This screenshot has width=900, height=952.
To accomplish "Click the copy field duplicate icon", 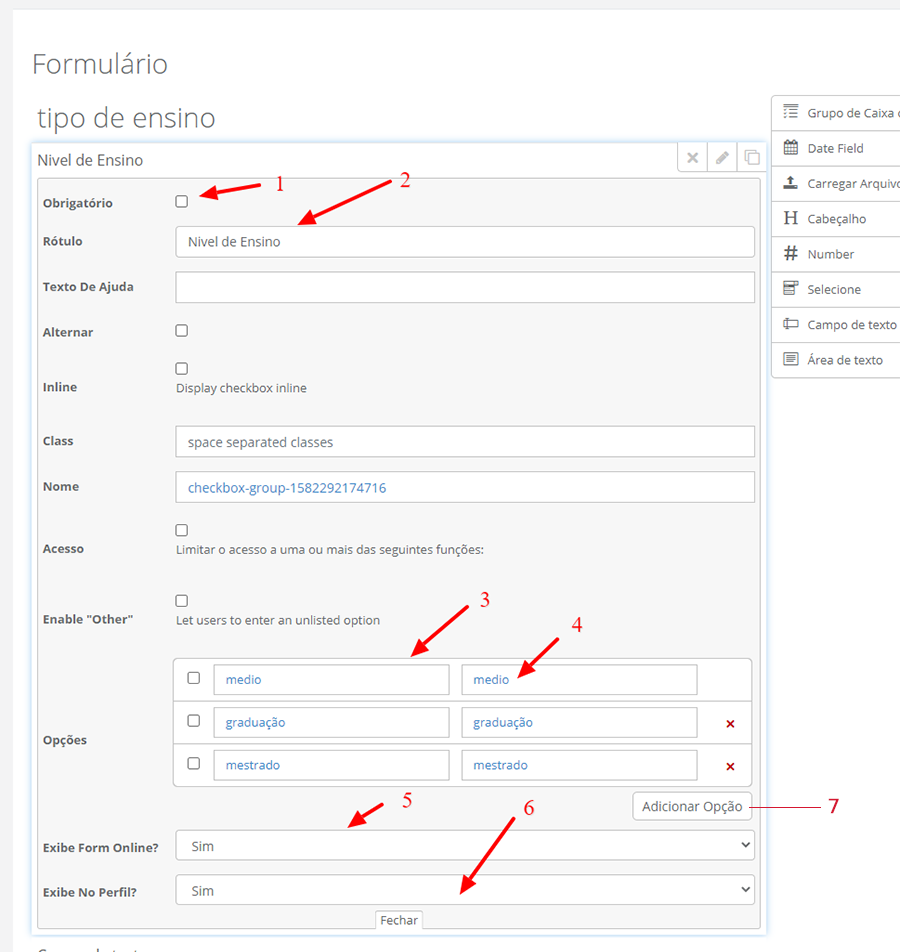I will click(751, 158).
